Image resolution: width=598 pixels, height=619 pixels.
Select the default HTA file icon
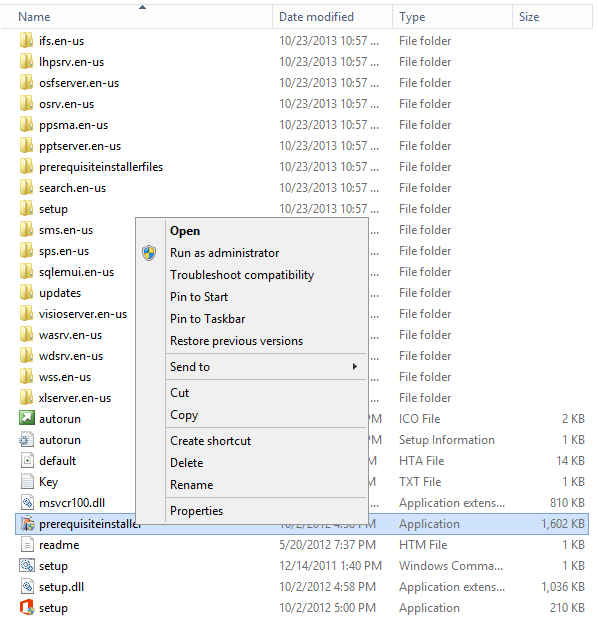pyautogui.click(x=27, y=461)
